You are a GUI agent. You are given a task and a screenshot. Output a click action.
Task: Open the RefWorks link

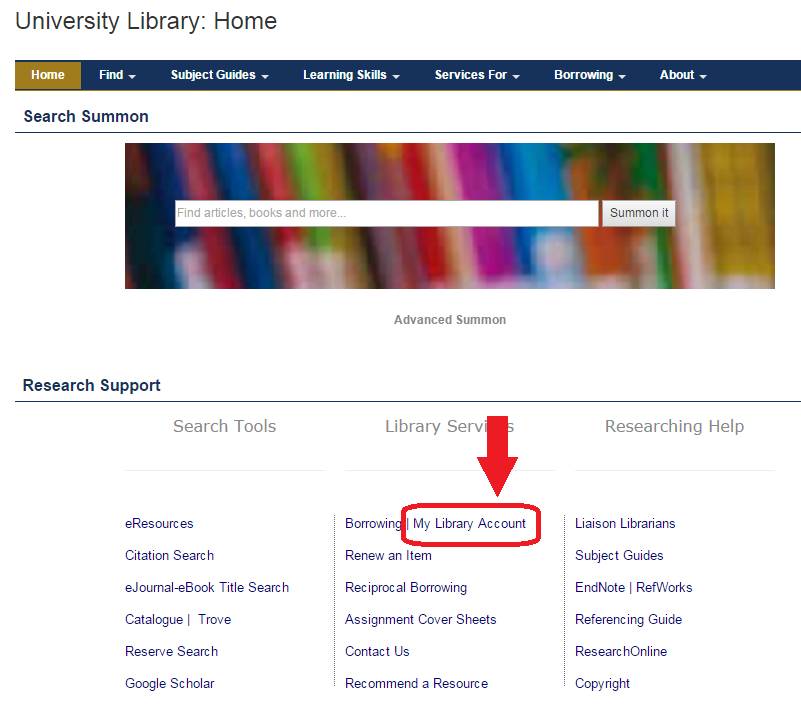click(x=664, y=588)
